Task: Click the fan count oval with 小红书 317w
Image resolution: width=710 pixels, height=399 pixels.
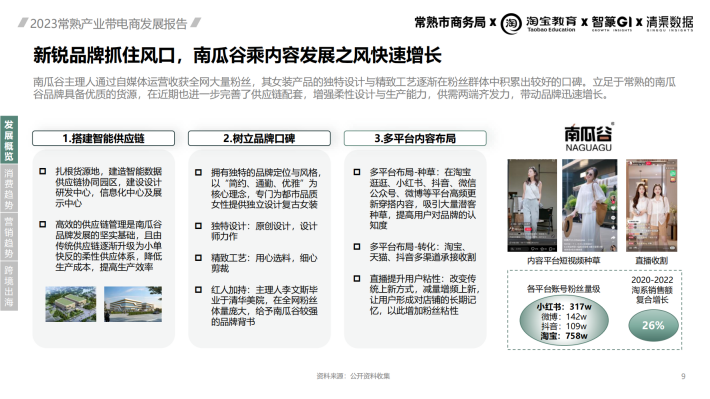Action: pos(564,321)
